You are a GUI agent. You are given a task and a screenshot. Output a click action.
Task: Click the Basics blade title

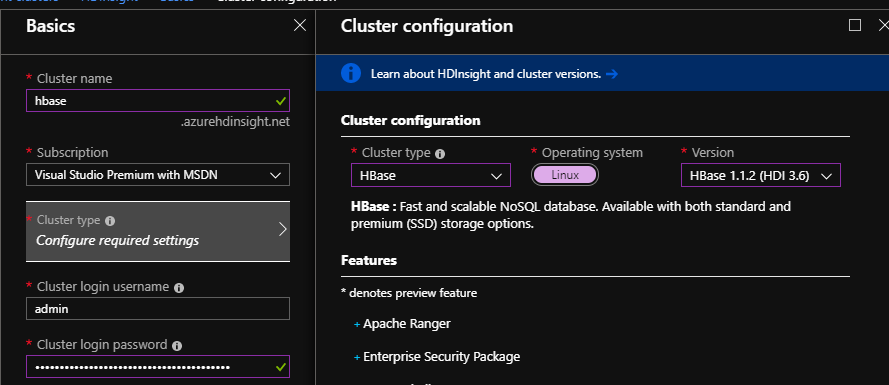[50, 26]
